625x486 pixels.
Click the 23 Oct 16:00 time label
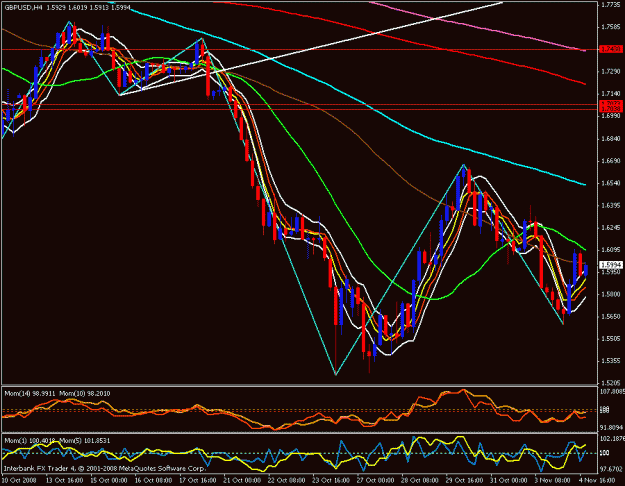point(331,480)
